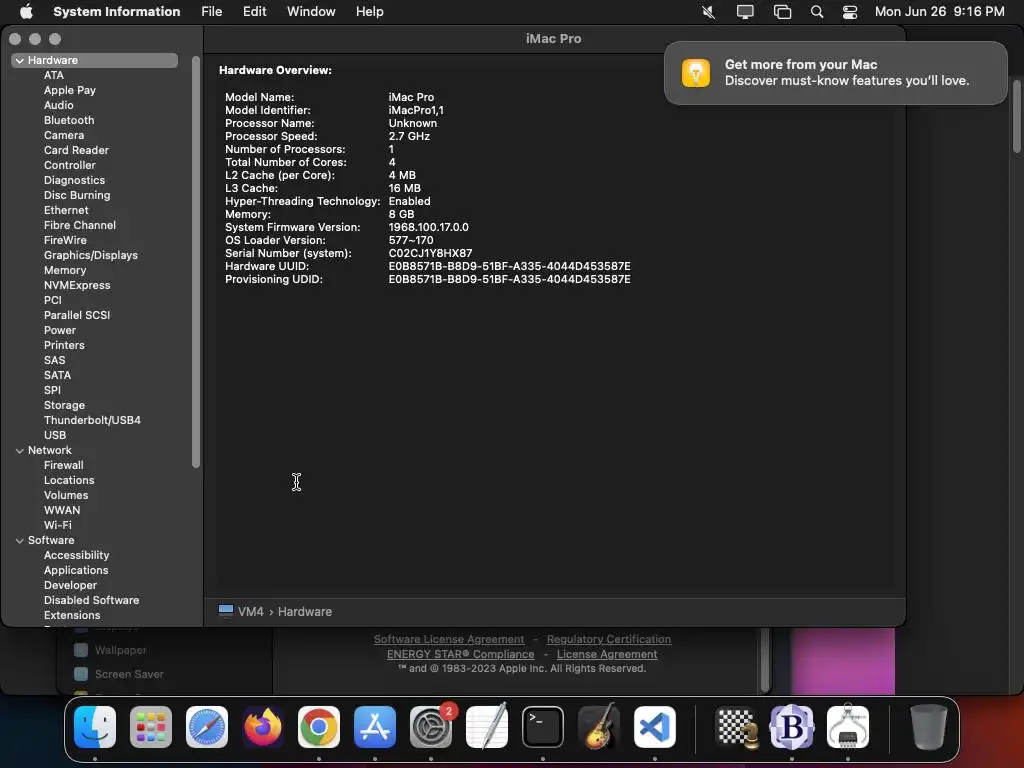Select Applications under Software
Viewport: 1024px width, 768px height.
point(76,571)
